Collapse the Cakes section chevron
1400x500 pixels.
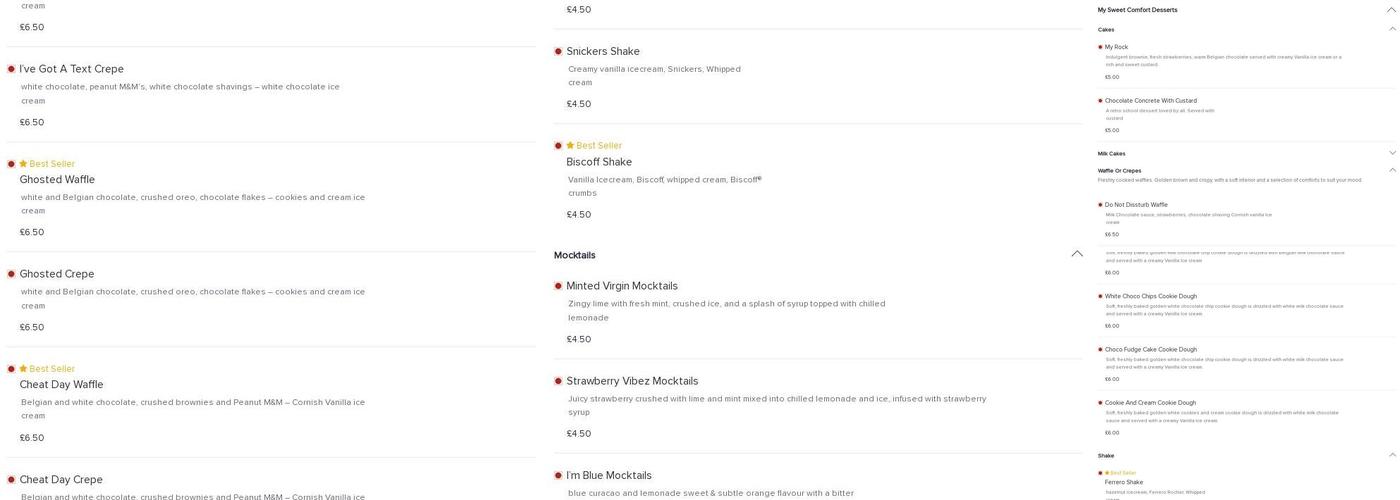(x=1392, y=29)
